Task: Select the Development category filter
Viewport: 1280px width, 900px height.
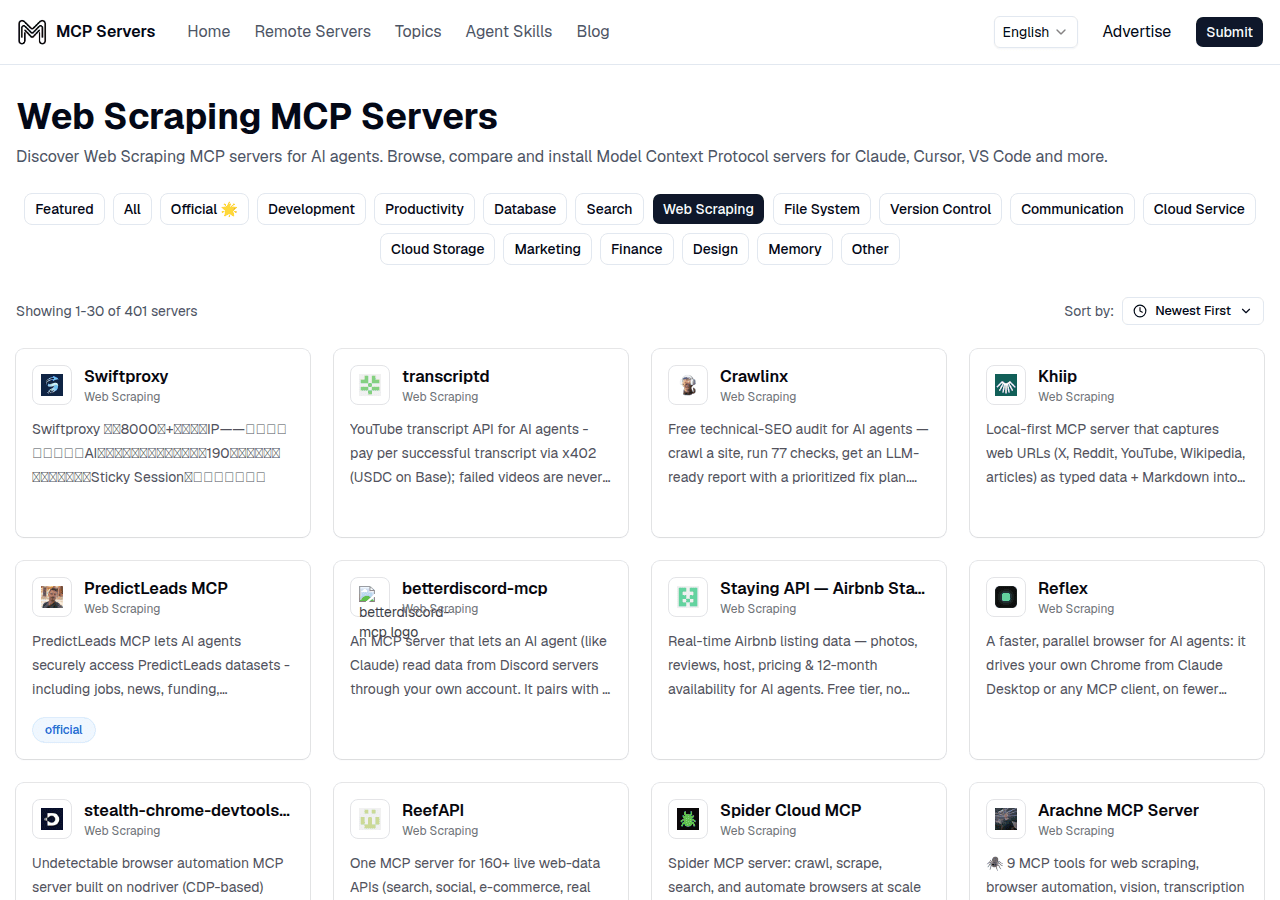Action: 311,209
